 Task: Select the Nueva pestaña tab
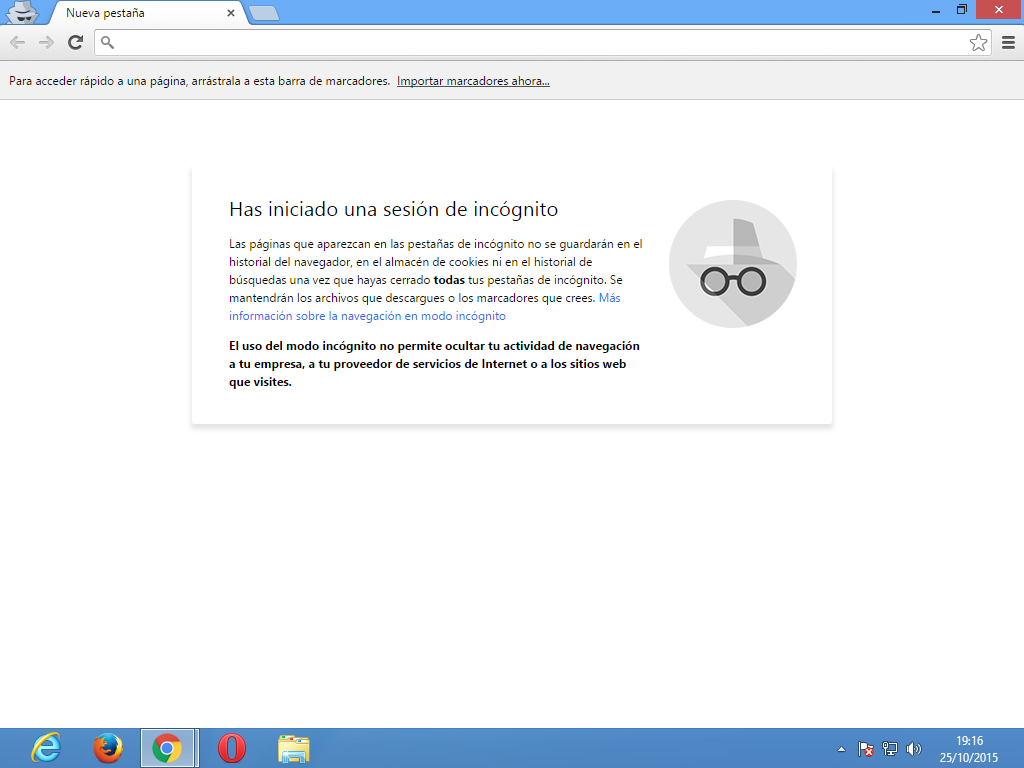[x=140, y=13]
